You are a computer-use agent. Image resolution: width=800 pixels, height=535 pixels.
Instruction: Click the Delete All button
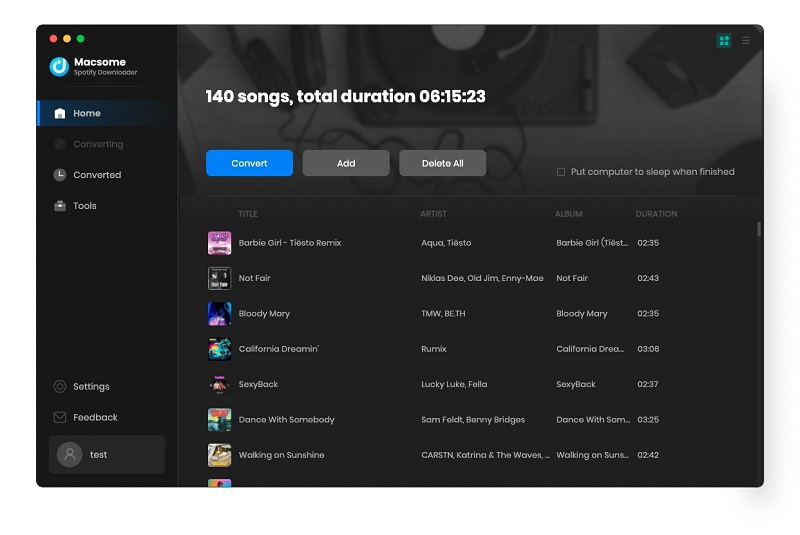[x=442, y=163]
